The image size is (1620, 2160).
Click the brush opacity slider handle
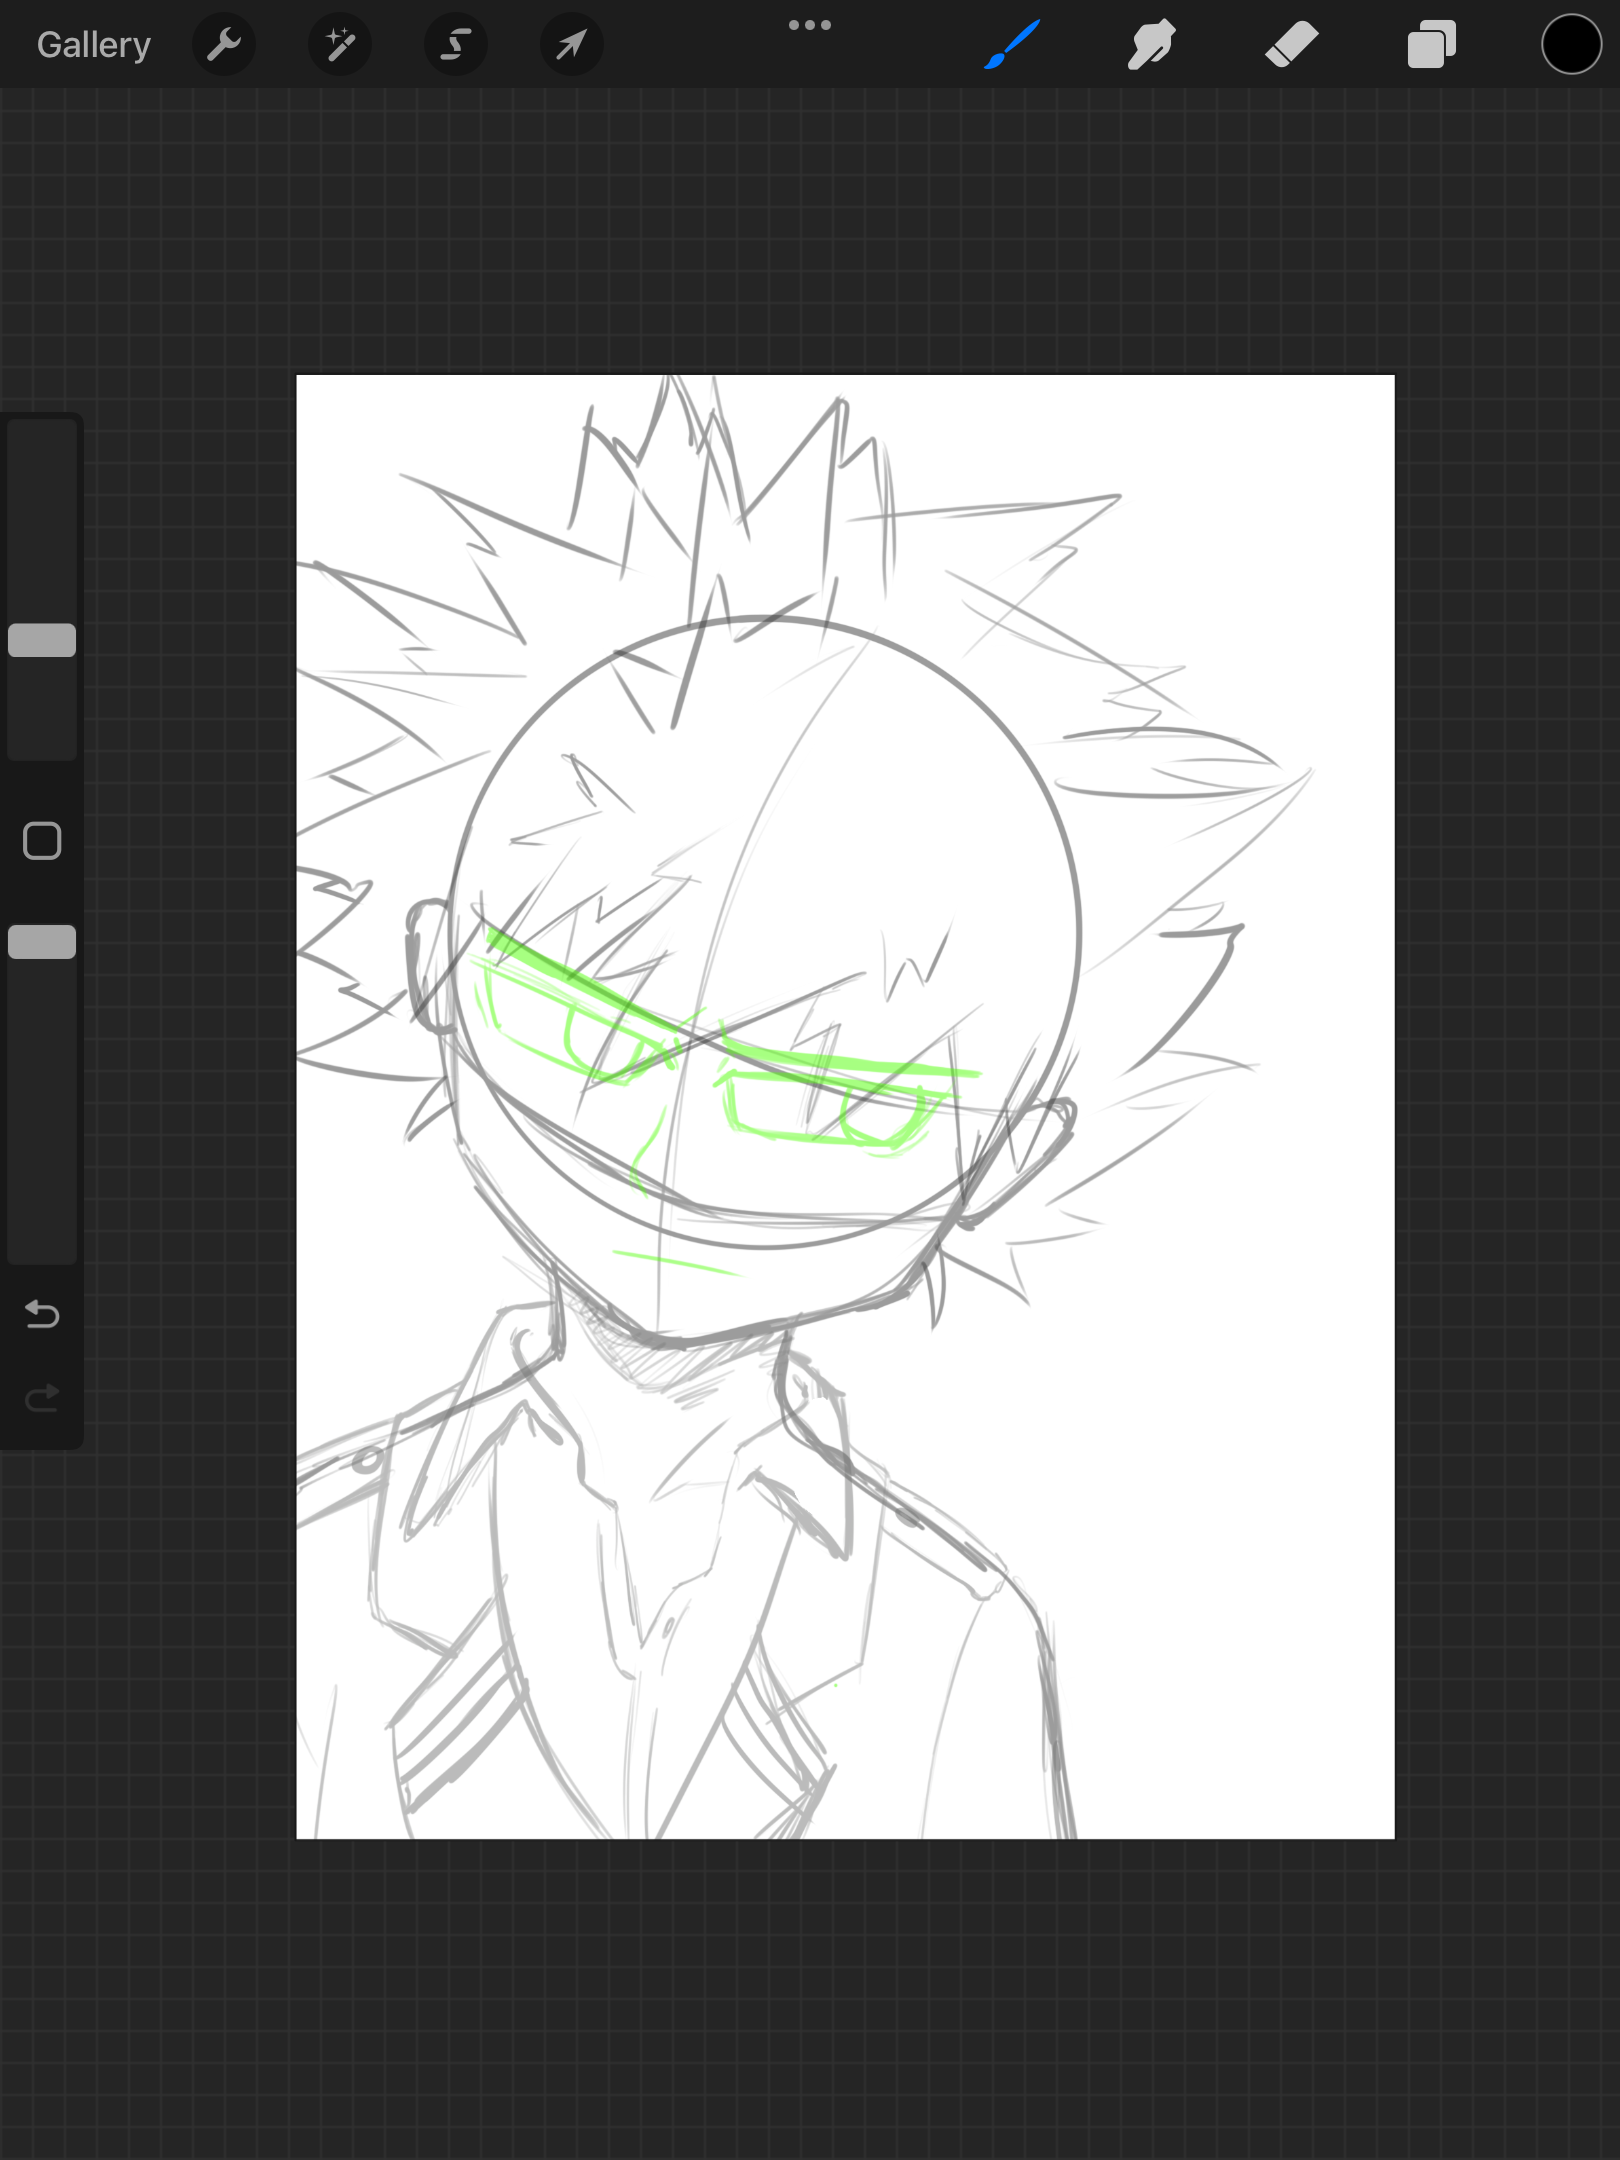click(42, 942)
